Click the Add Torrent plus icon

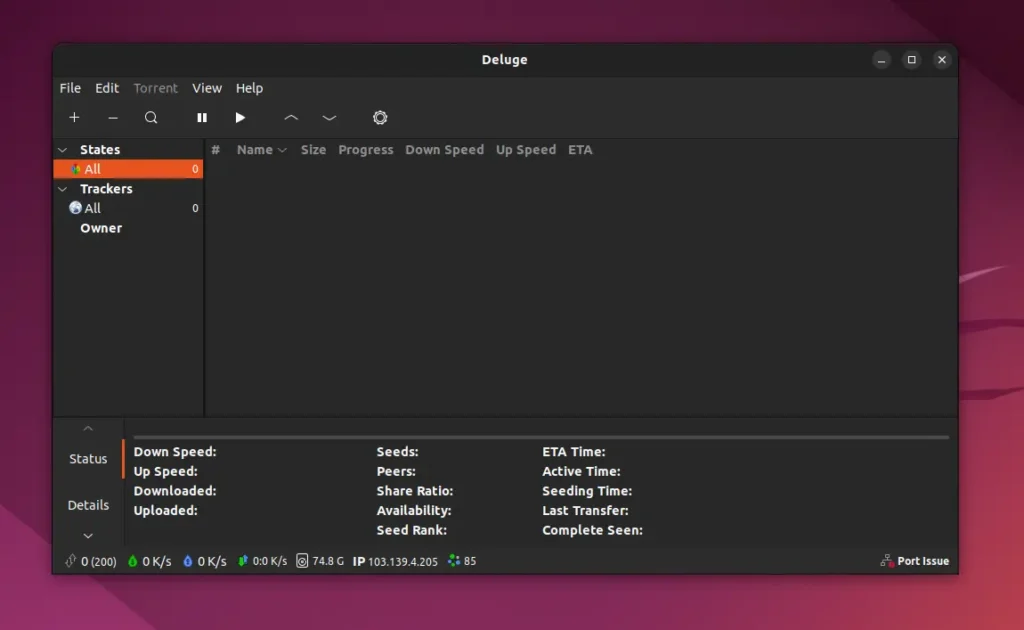(x=74, y=118)
